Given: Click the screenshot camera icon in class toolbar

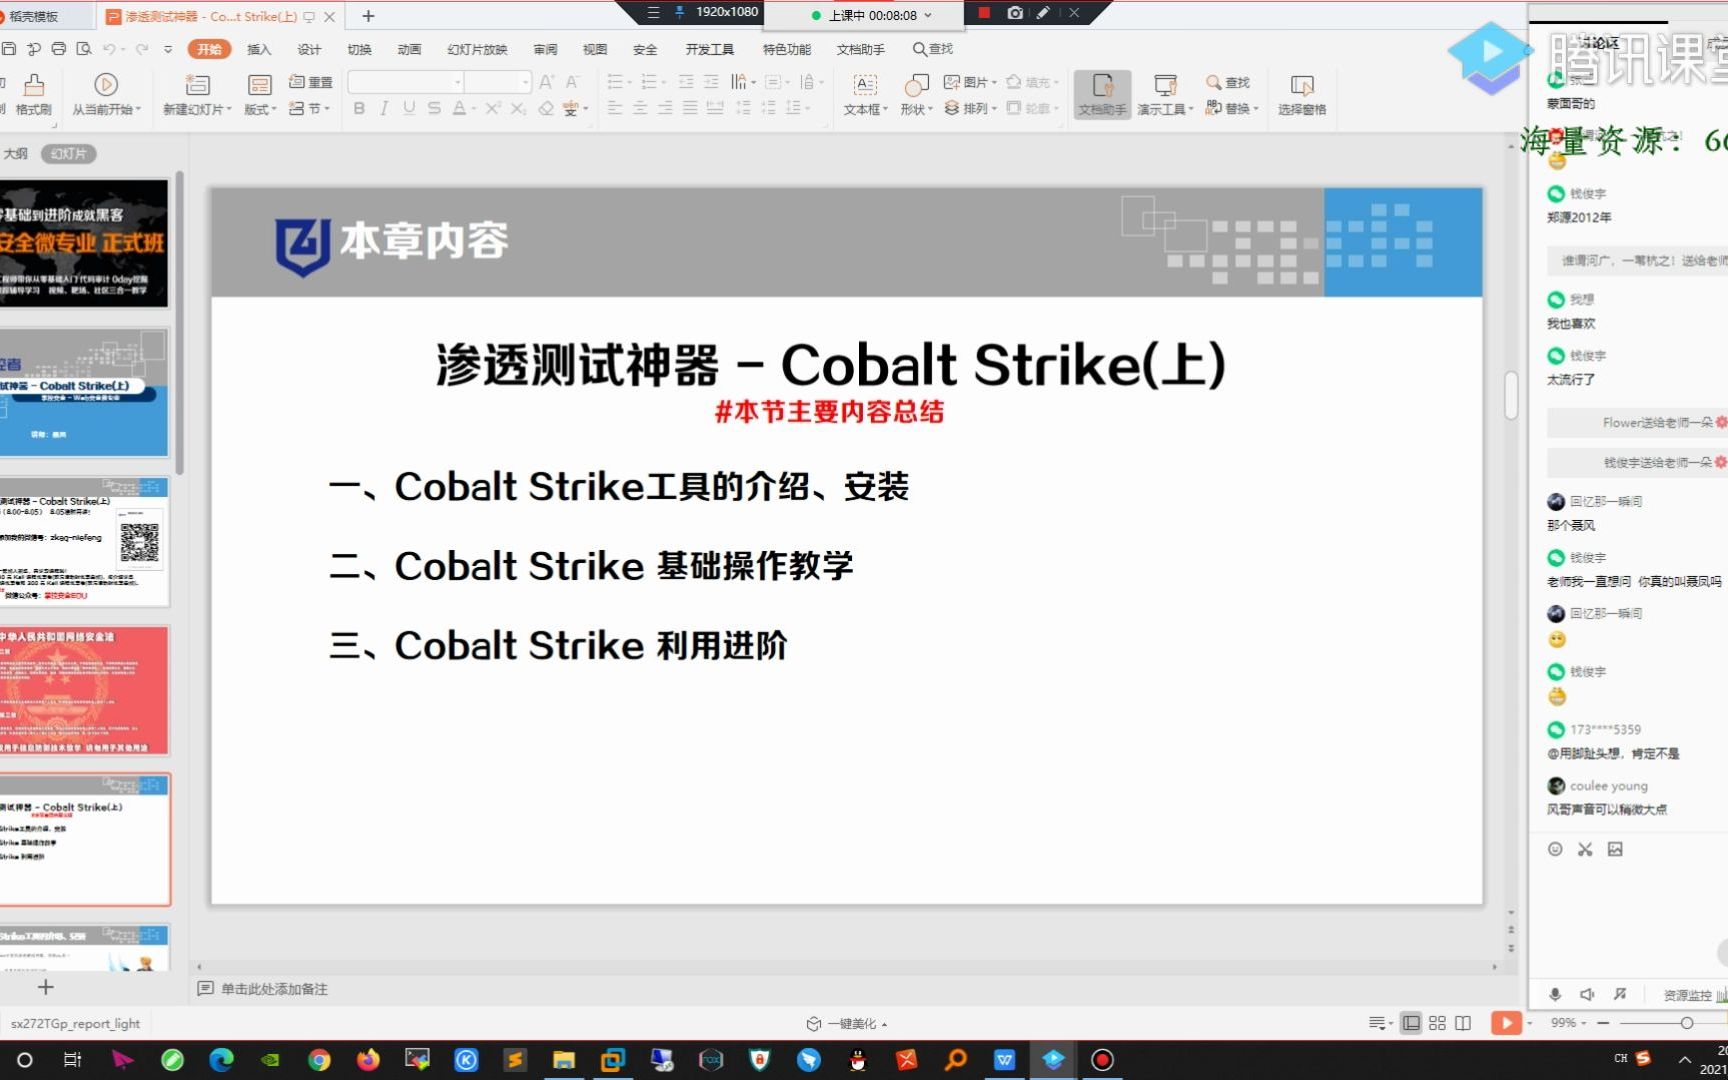Looking at the screenshot, I should click(1015, 13).
